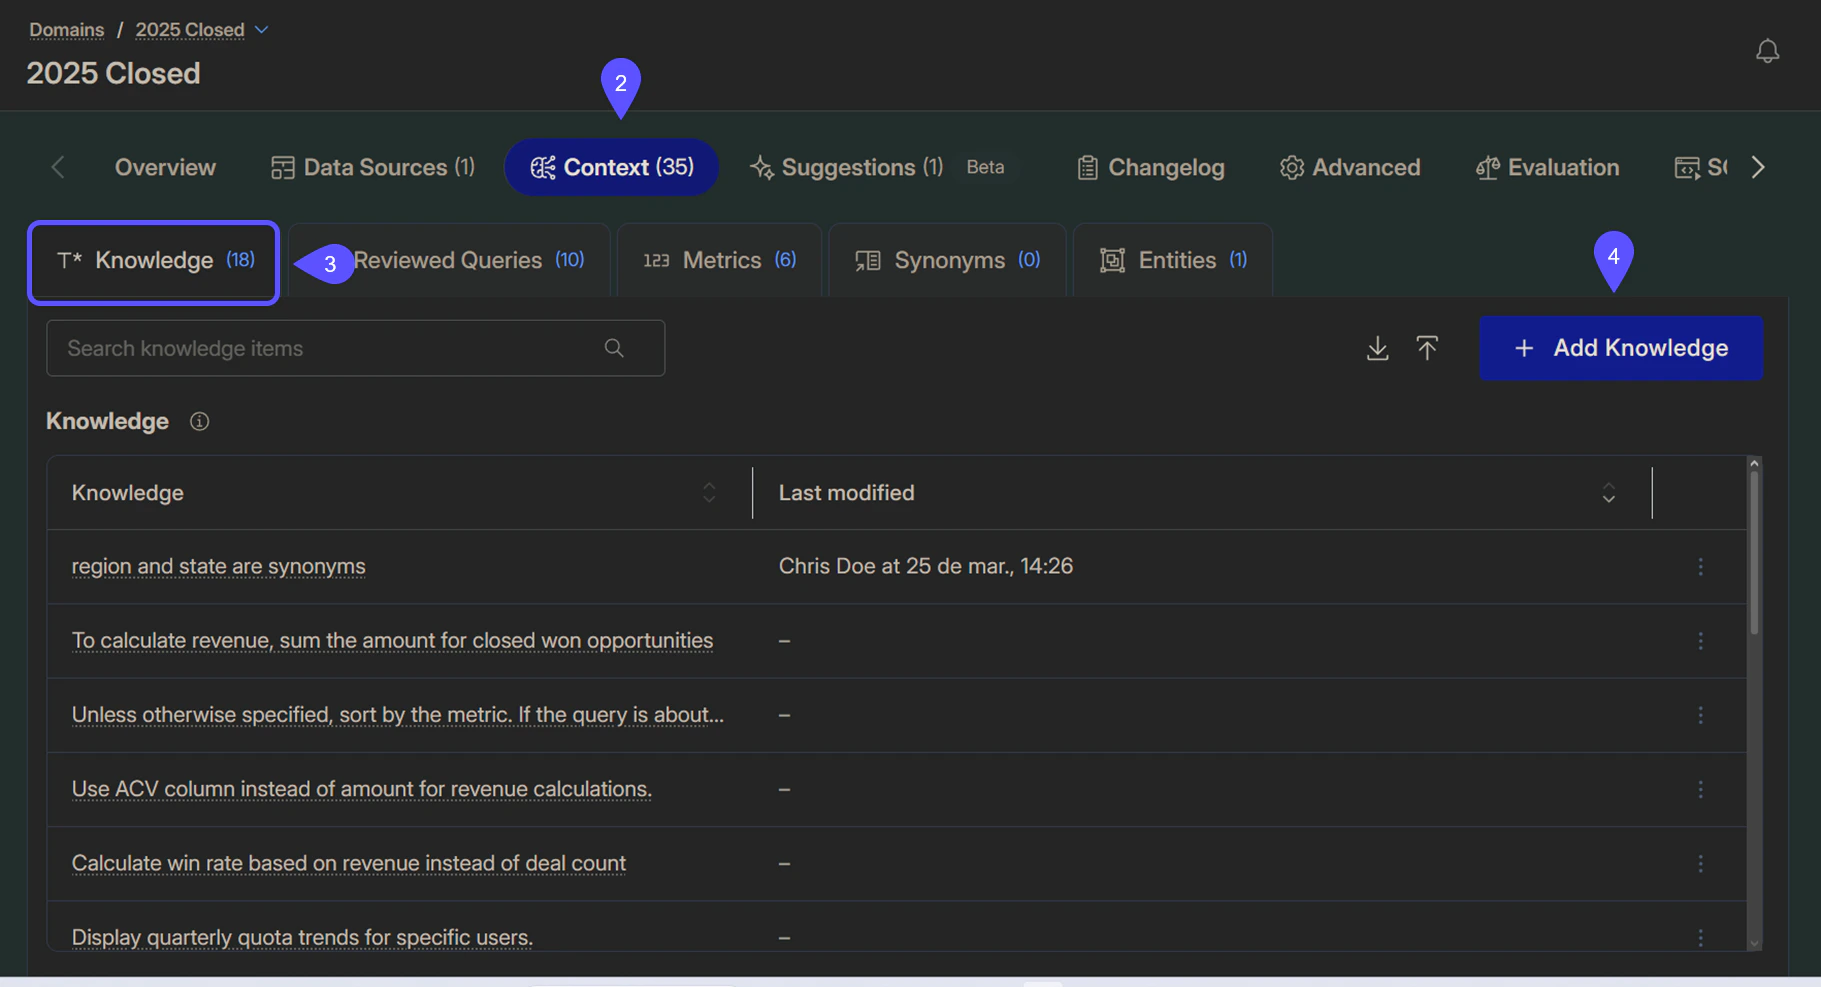Screen dimensions: 1822x988
Task: Open 'Calculate win rate based on revenue' item
Action: (348, 863)
